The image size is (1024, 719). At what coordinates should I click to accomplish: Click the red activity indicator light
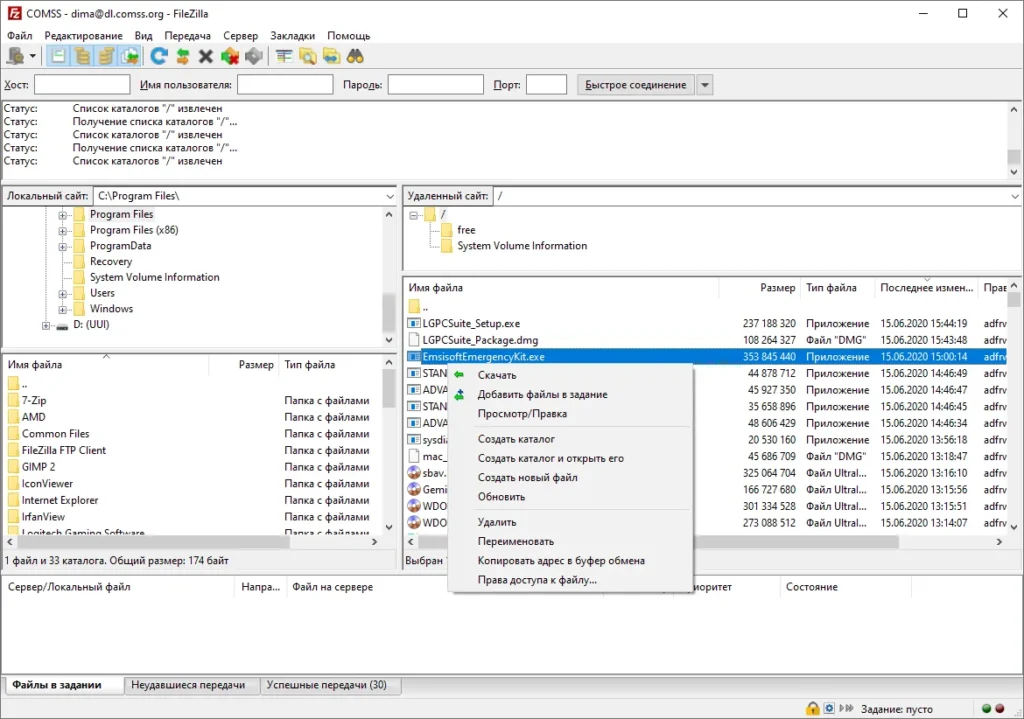click(x=1000, y=709)
